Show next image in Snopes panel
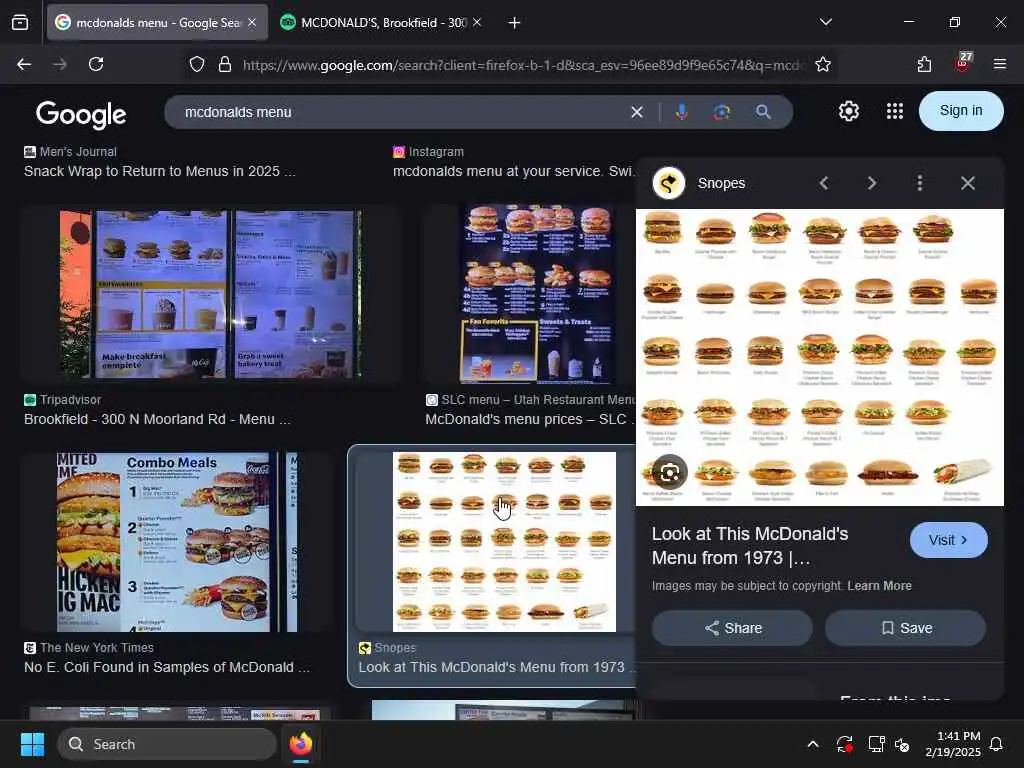The image size is (1024, 768). (x=872, y=183)
